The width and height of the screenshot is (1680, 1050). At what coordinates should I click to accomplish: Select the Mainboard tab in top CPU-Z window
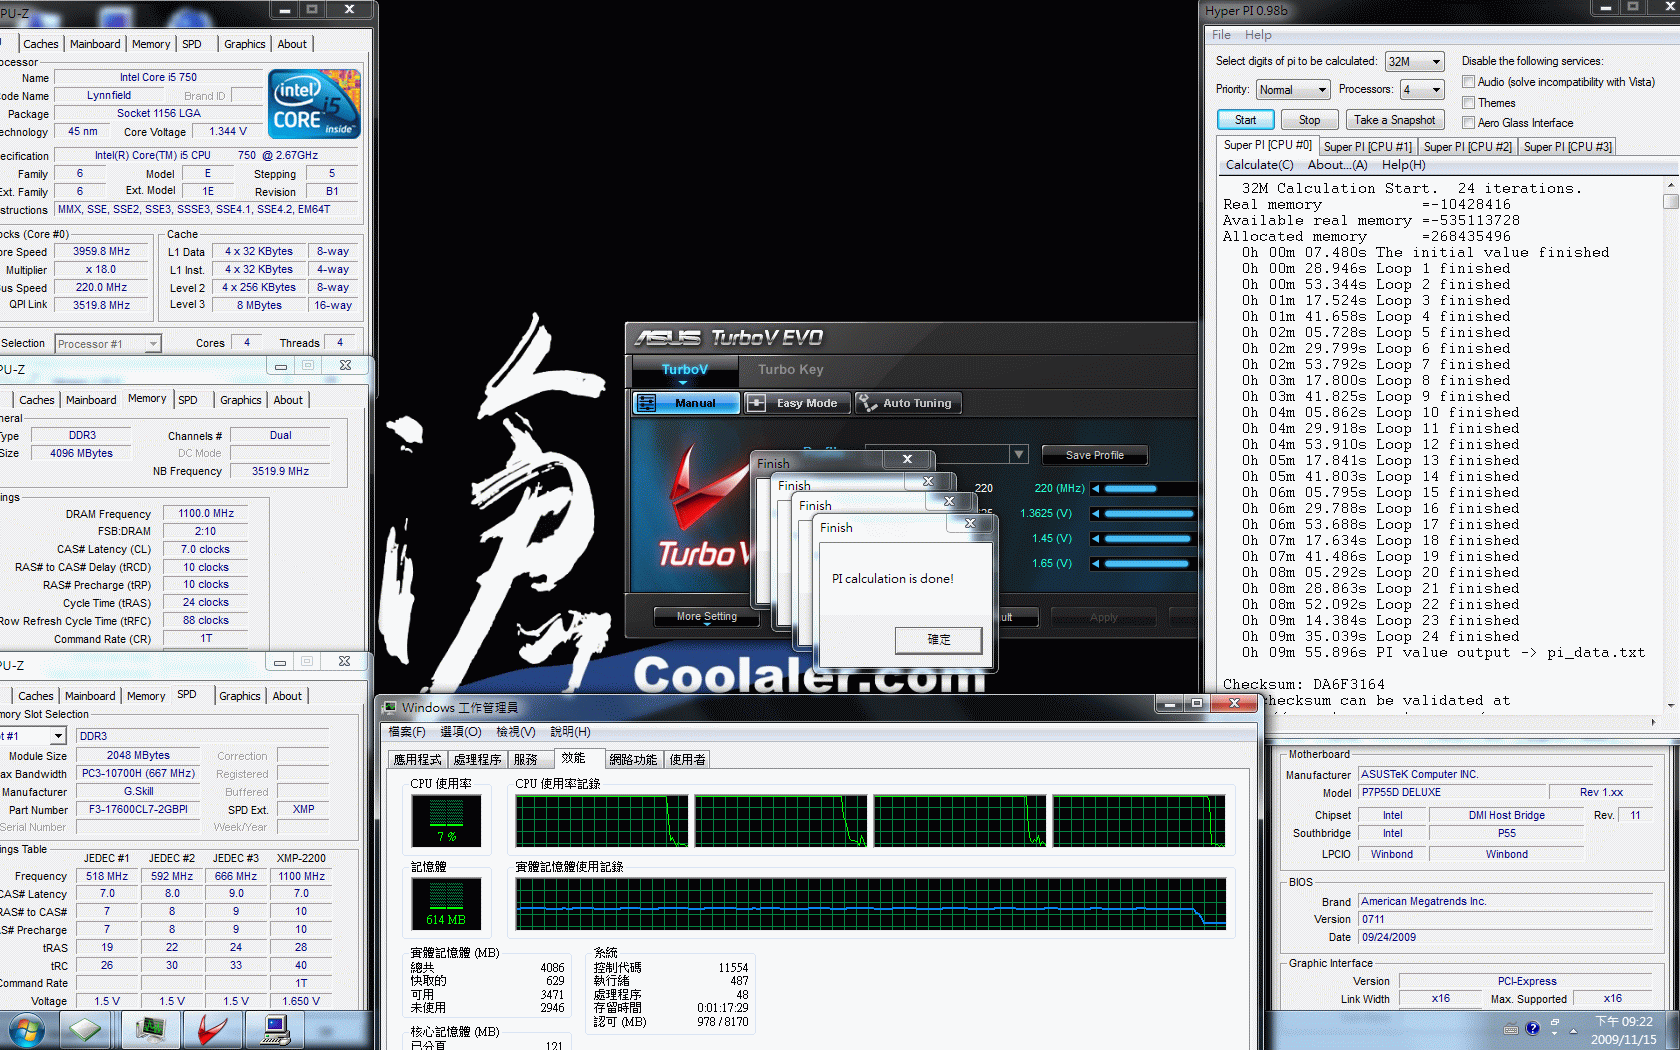pos(95,44)
